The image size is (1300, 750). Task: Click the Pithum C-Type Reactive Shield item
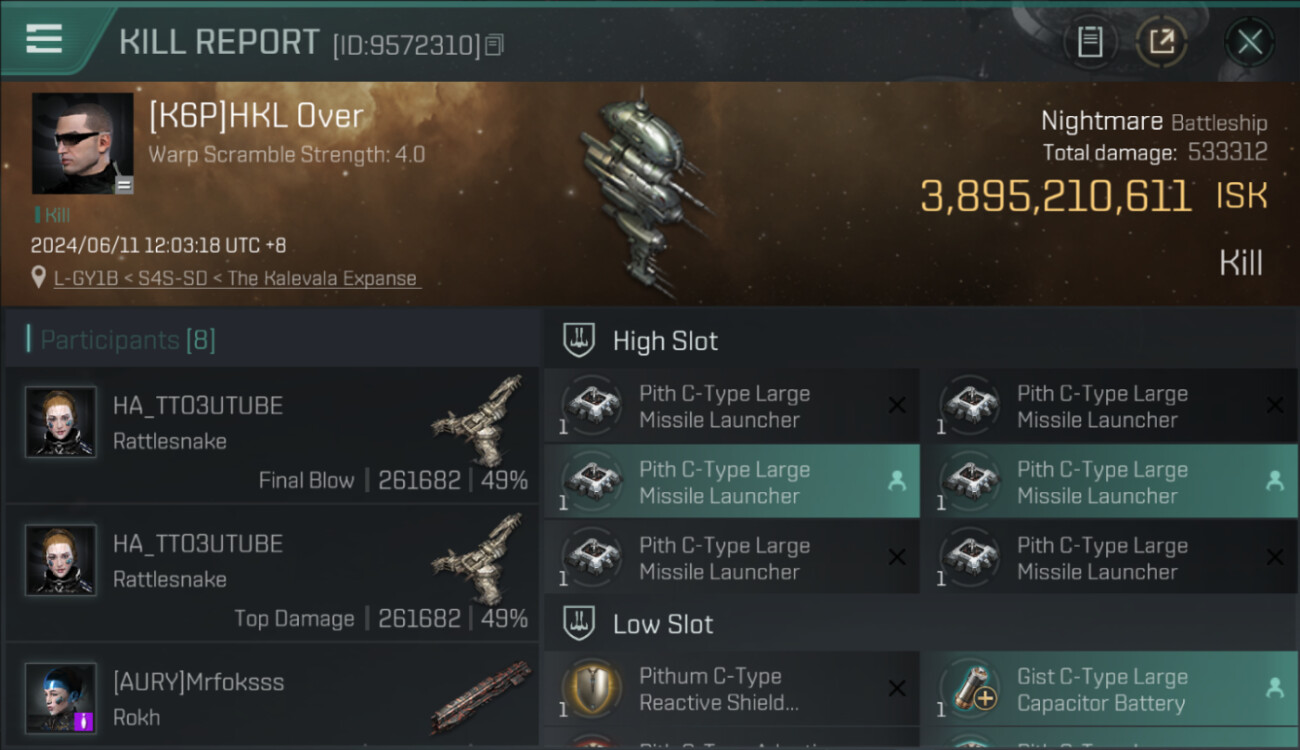coord(731,689)
